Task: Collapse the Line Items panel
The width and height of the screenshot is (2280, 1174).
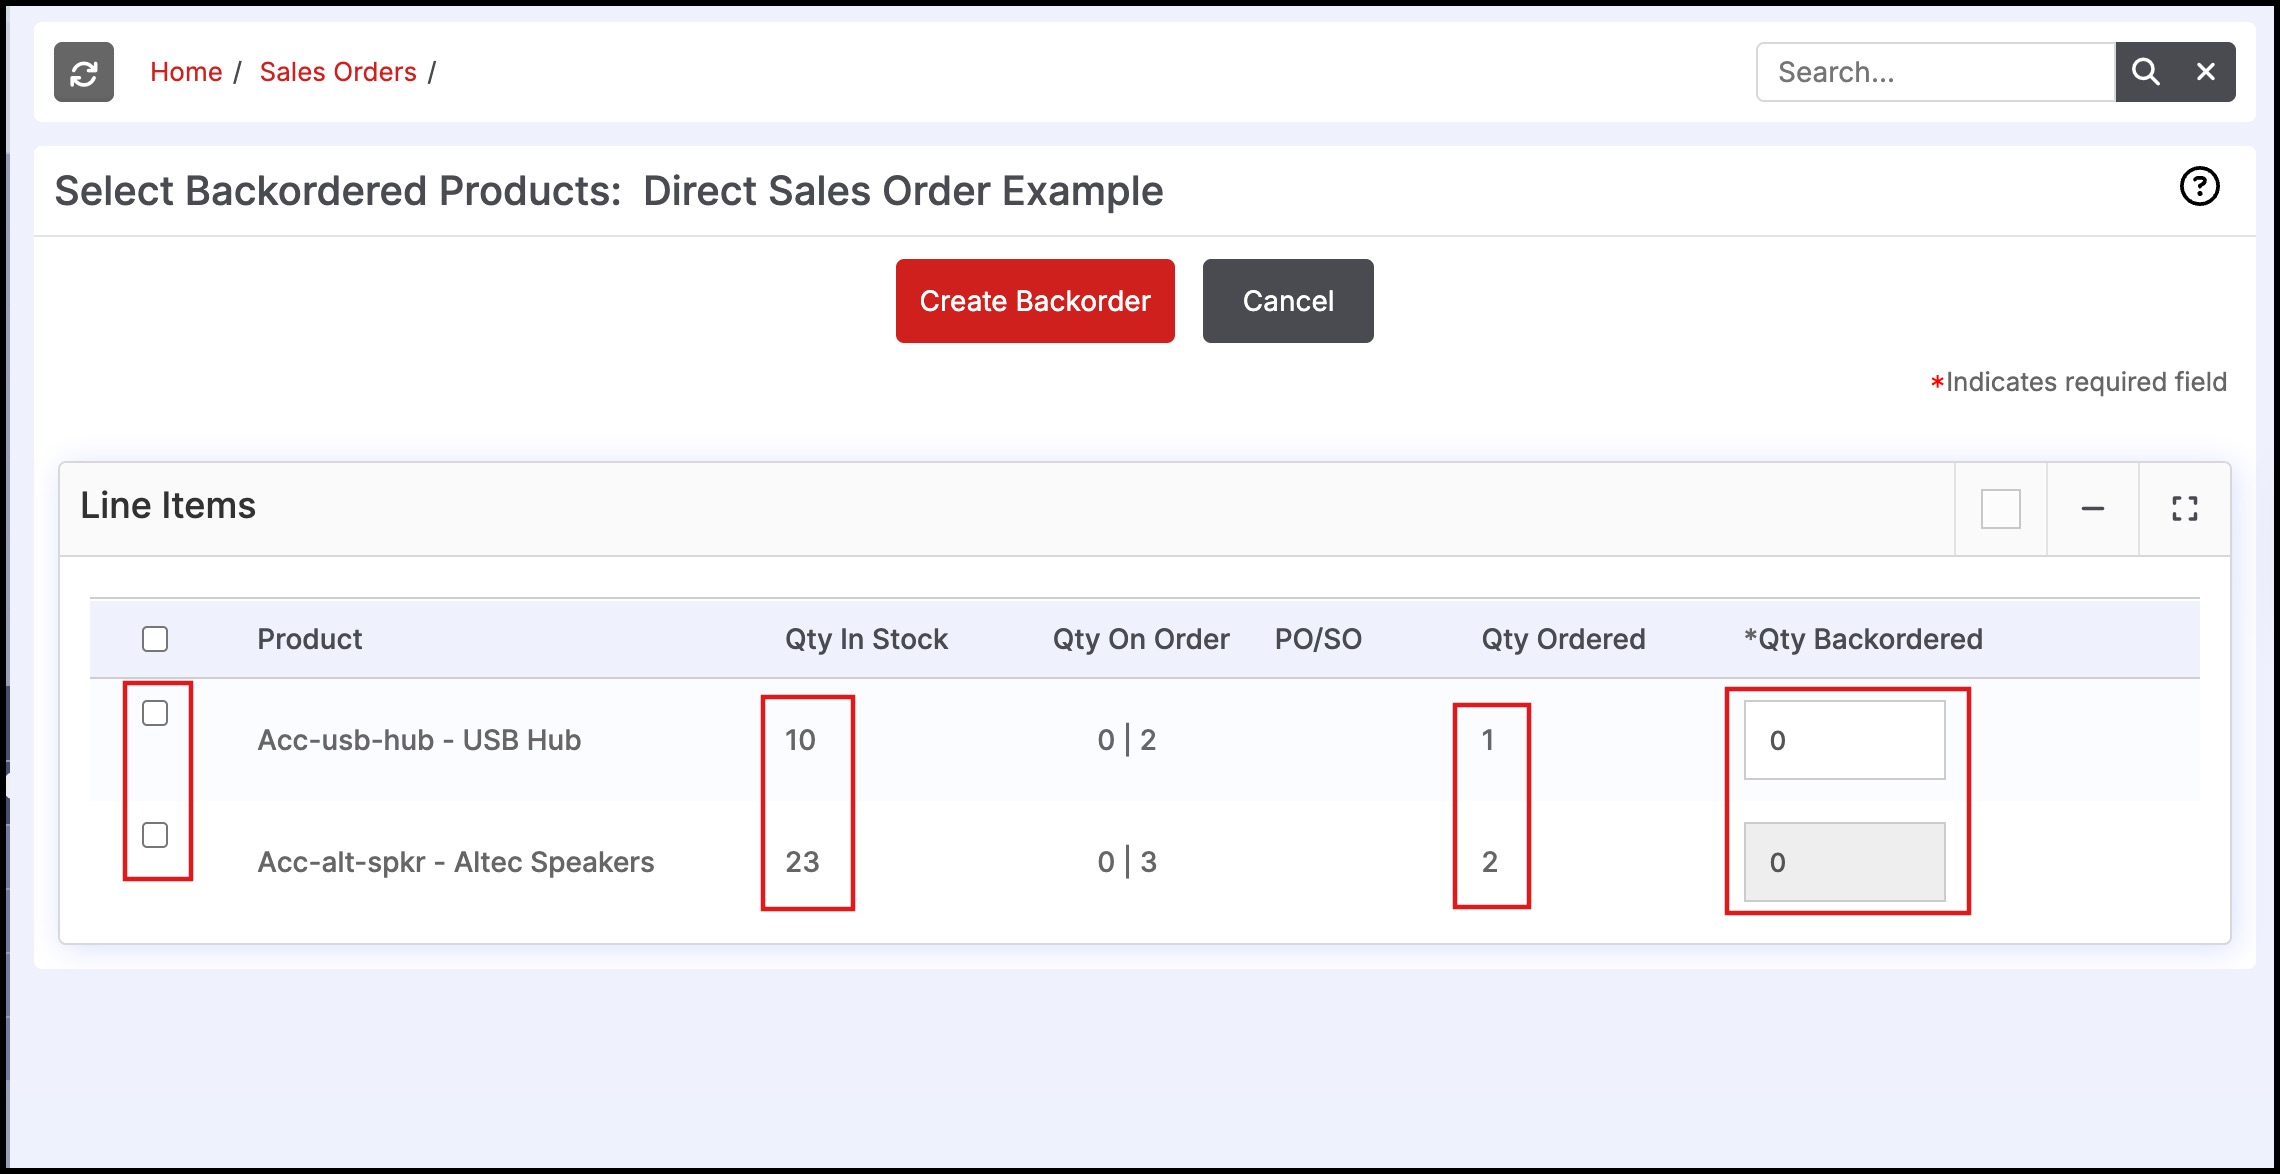Action: coord(2093,509)
